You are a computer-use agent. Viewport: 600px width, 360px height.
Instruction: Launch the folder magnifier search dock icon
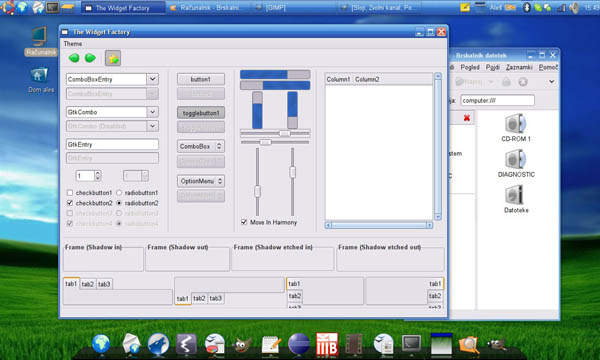(469, 344)
